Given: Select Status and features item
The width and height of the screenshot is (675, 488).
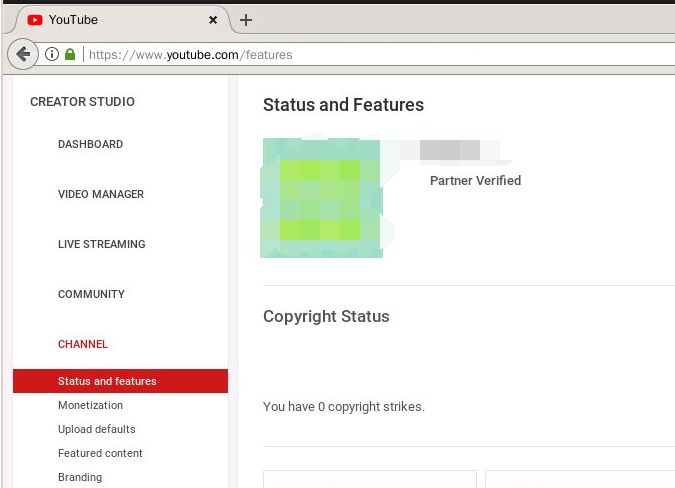Looking at the screenshot, I should (121, 381).
